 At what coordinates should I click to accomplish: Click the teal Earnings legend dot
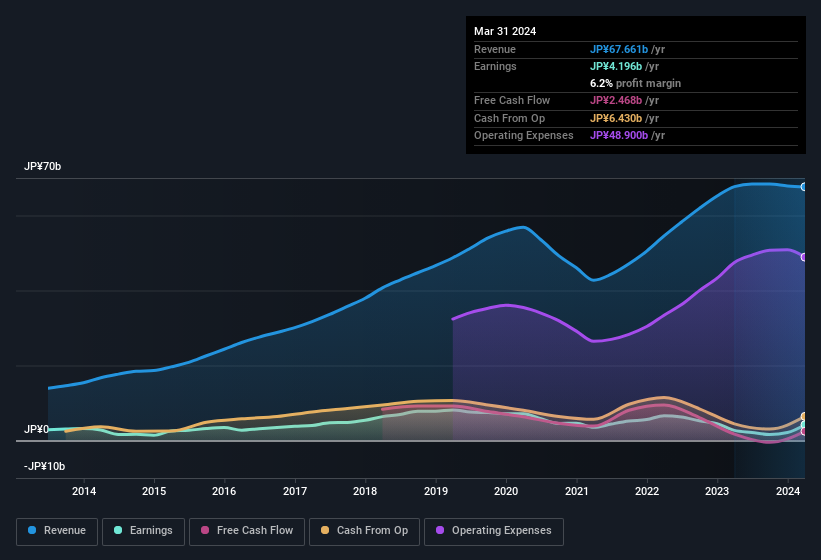pos(119,531)
